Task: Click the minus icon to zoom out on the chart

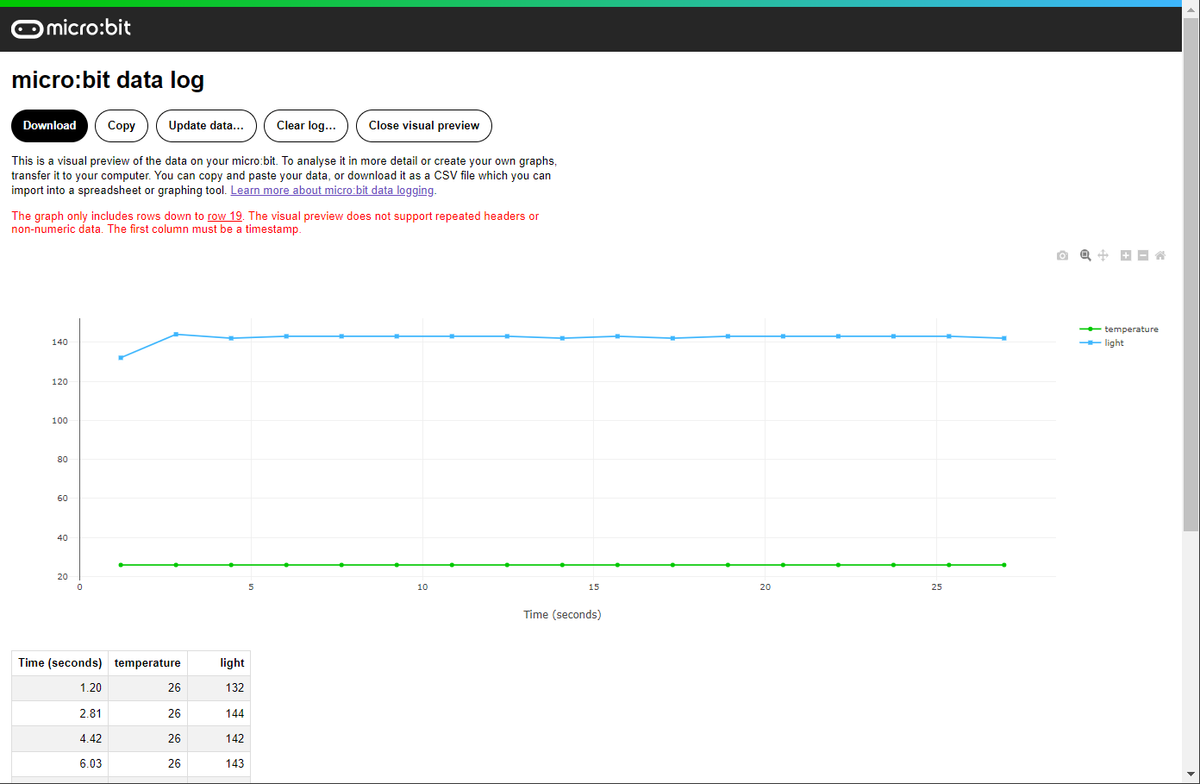Action: click(1142, 256)
